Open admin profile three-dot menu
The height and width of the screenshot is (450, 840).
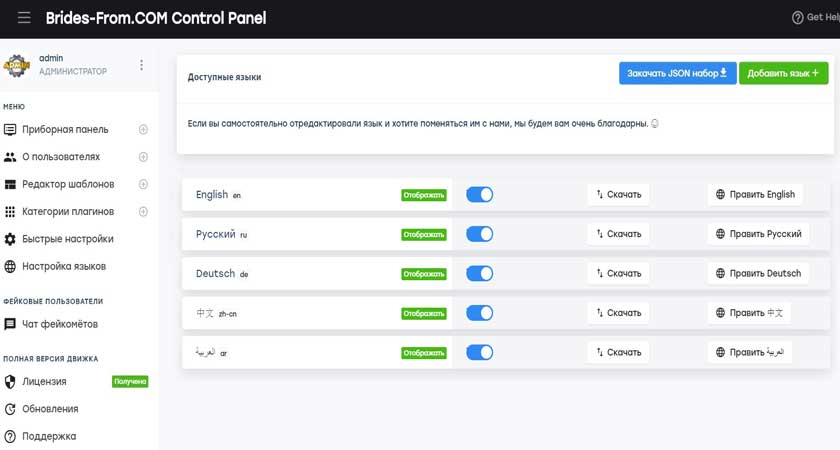141,65
